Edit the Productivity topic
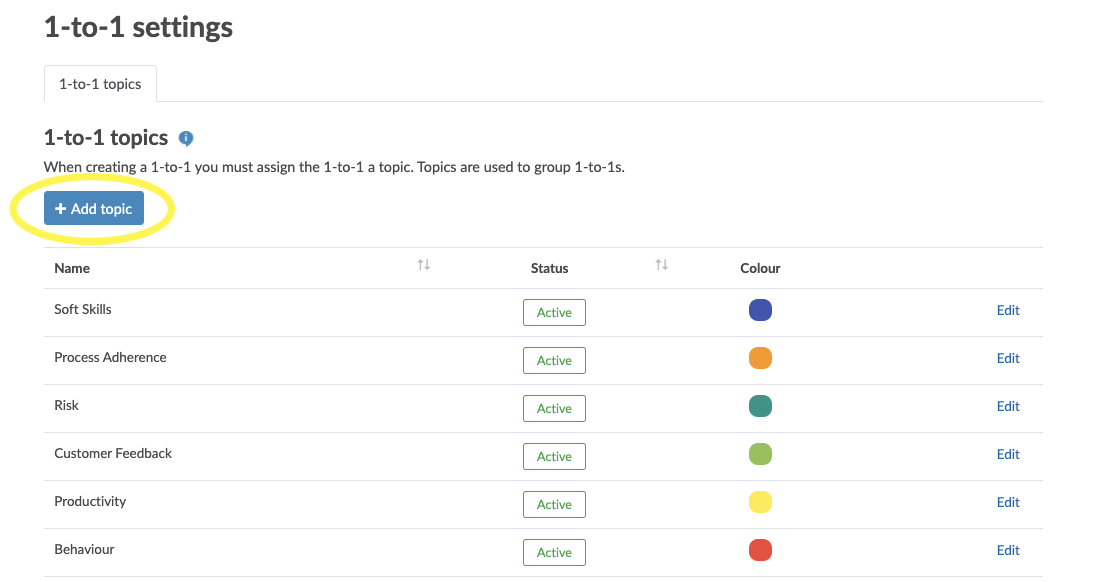 pos(1008,502)
